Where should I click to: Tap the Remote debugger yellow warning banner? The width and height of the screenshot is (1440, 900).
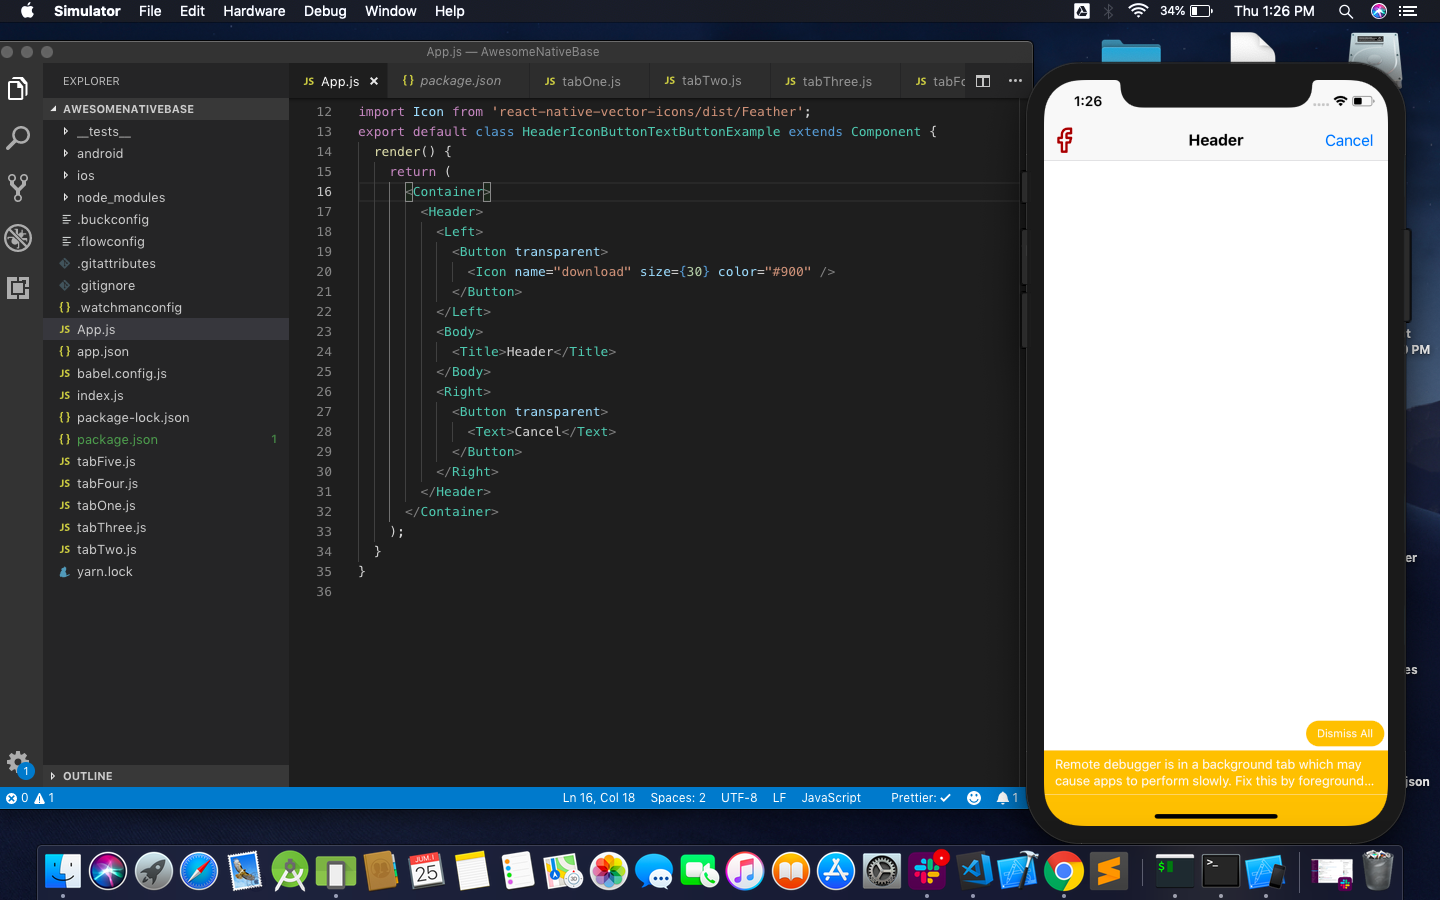(1215, 773)
